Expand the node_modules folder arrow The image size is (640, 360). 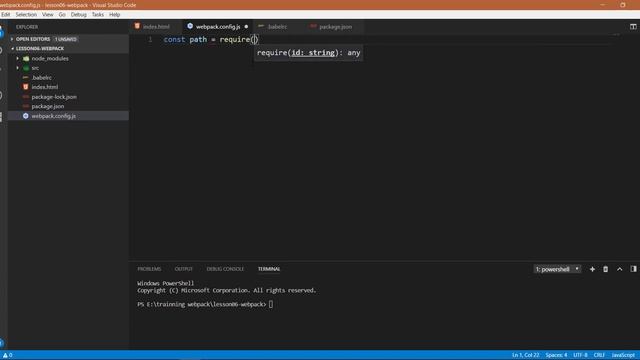(x=18, y=58)
